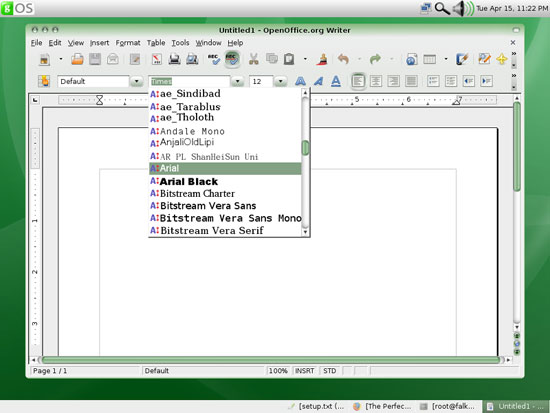The height and width of the screenshot is (413, 550).
Task: Click the Undo arrow icon
Action: [x=343, y=59]
